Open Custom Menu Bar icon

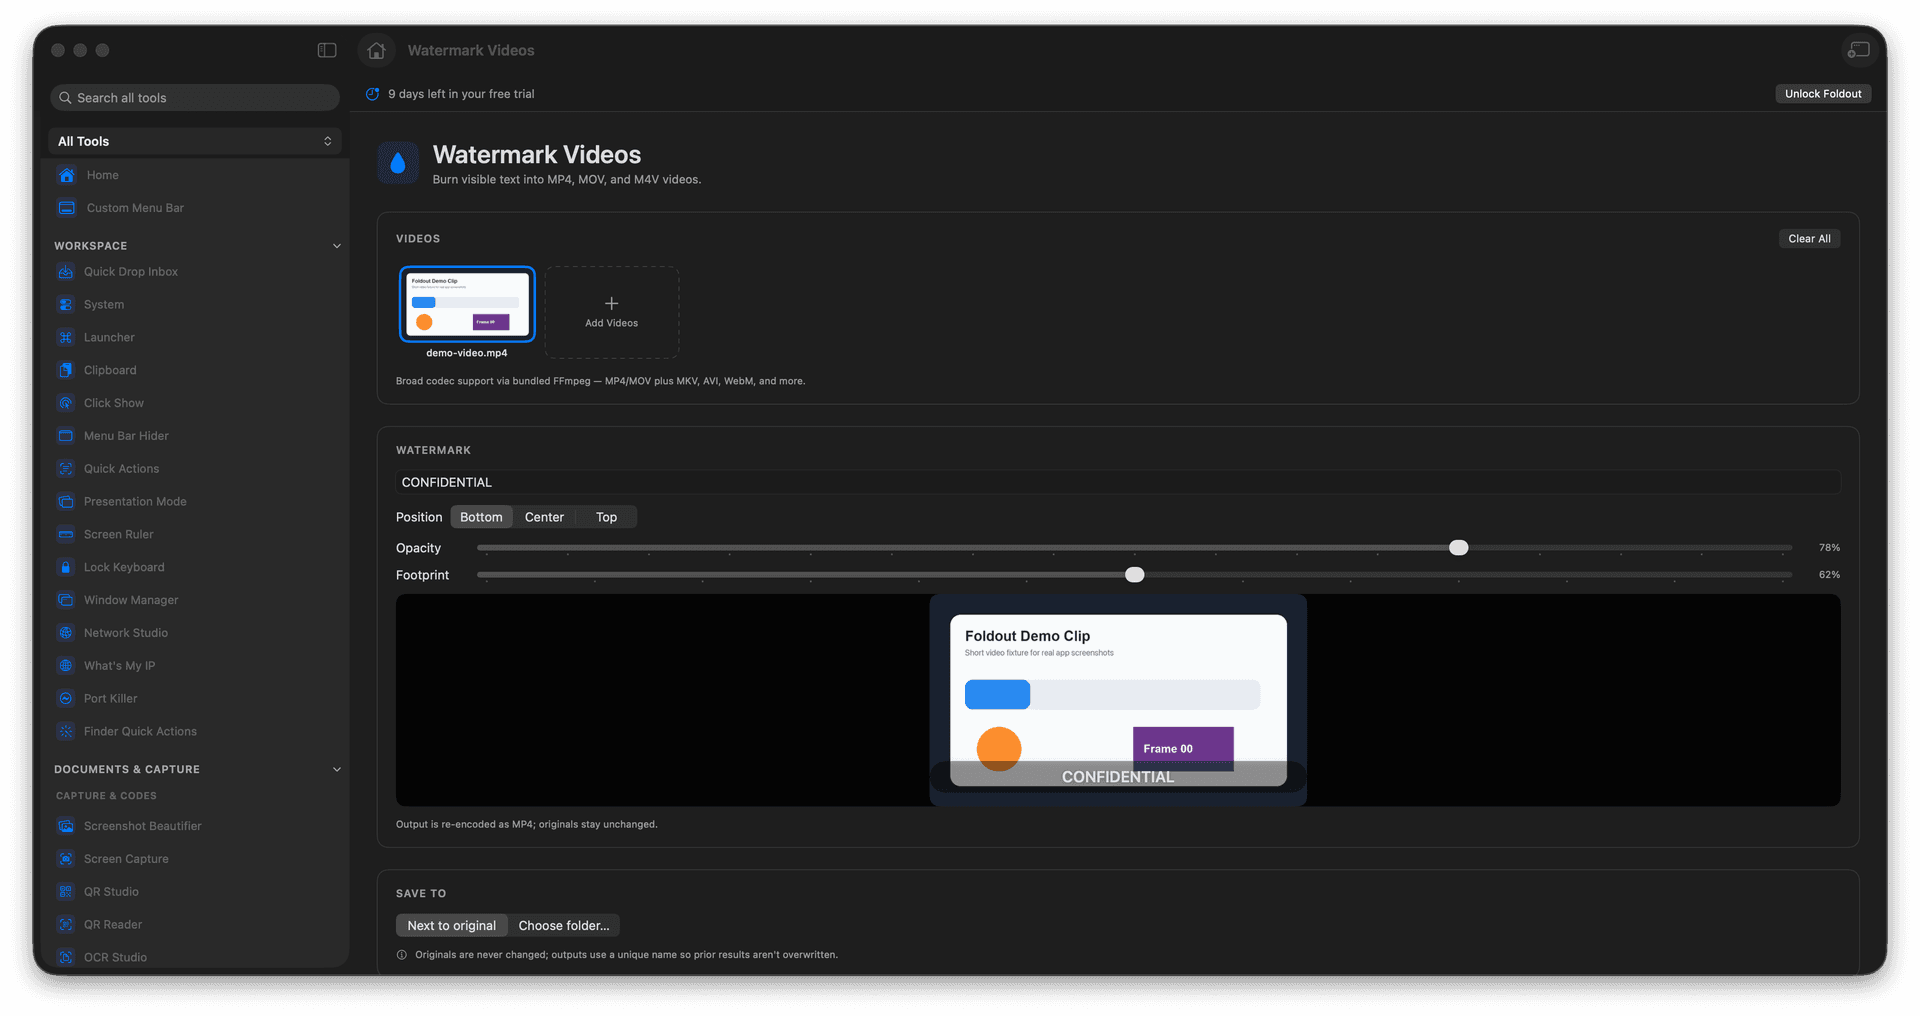pyautogui.click(x=67, y=208)
